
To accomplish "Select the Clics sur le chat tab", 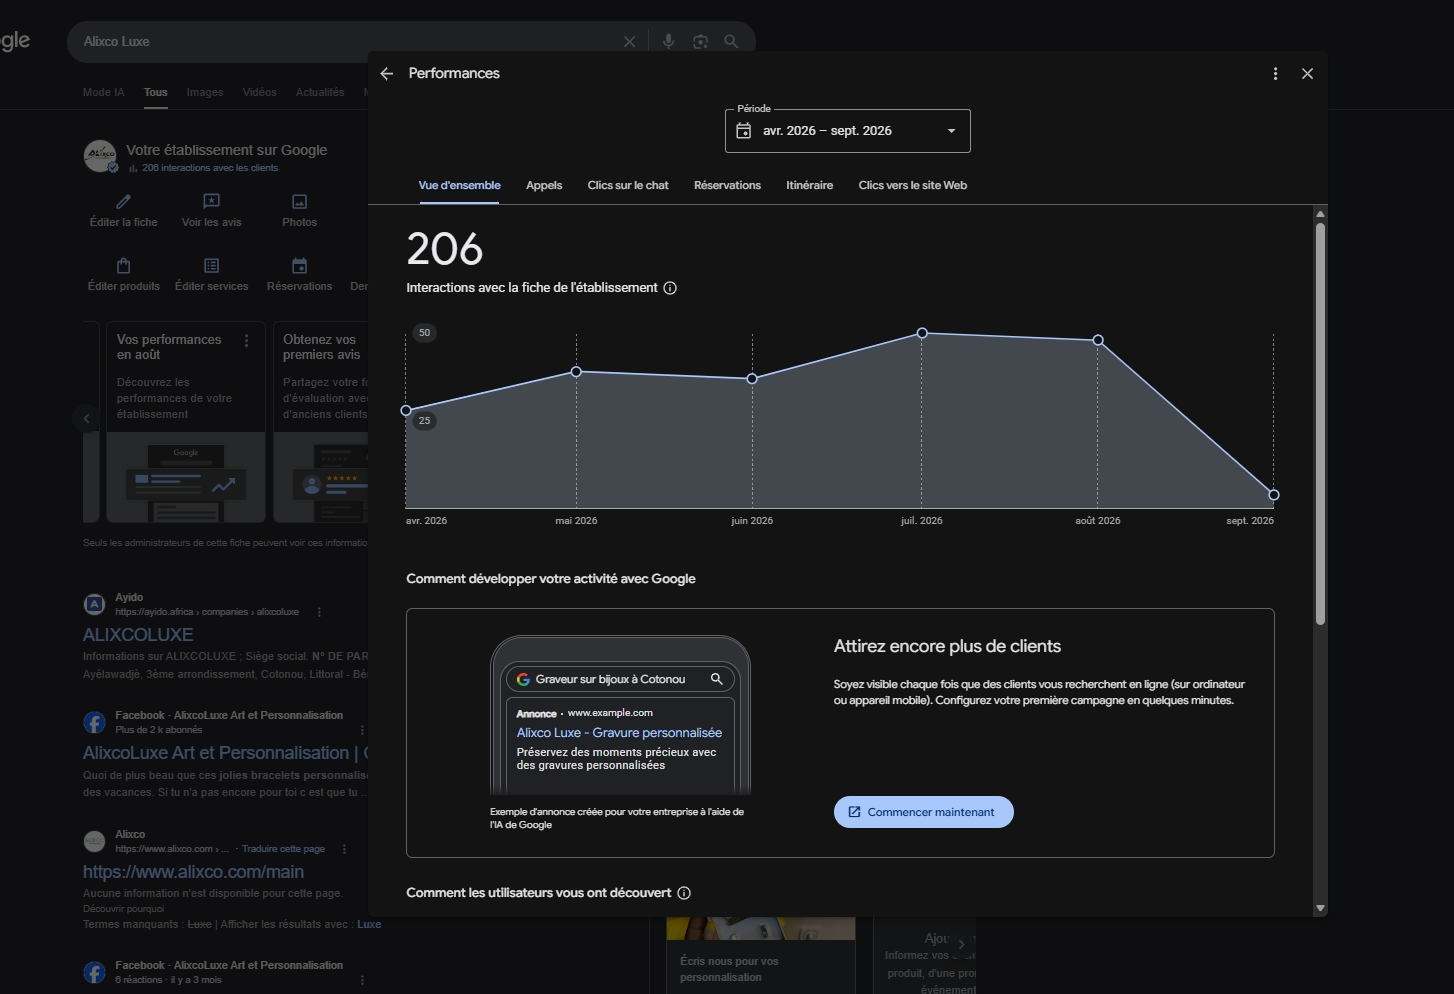I will click(628, 186).
